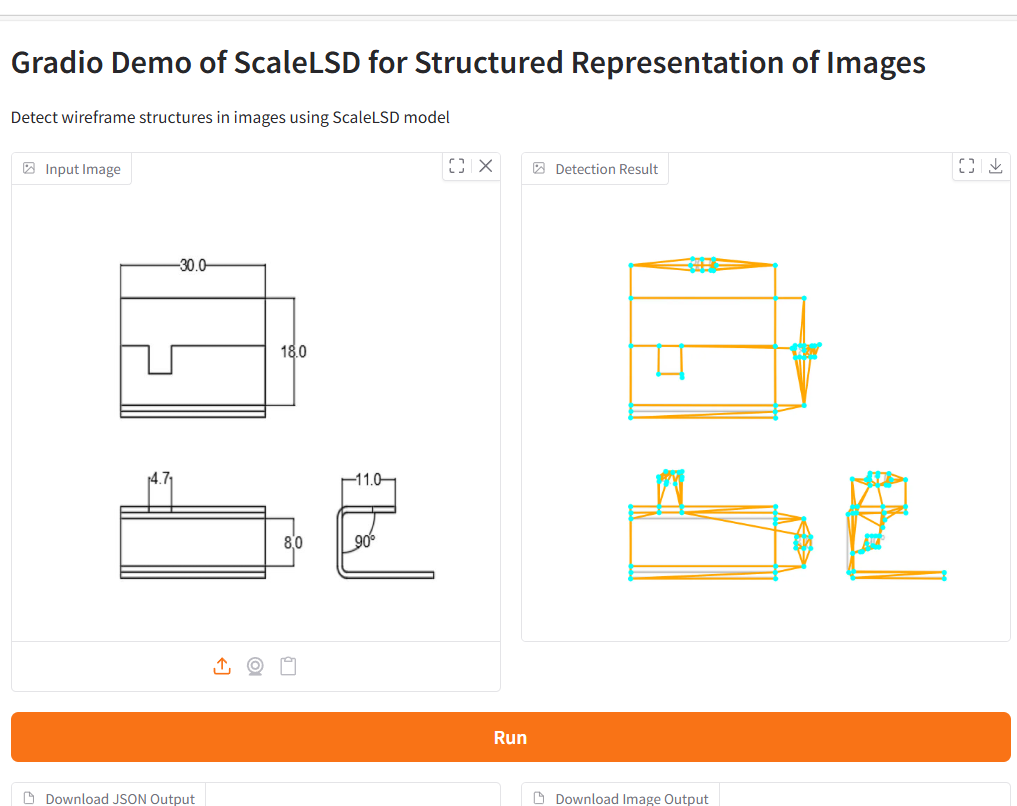The height and width of the screenshot is (806, 1017).
Task: Click the image icon beside Detection Result
Action: click(539, 169)
